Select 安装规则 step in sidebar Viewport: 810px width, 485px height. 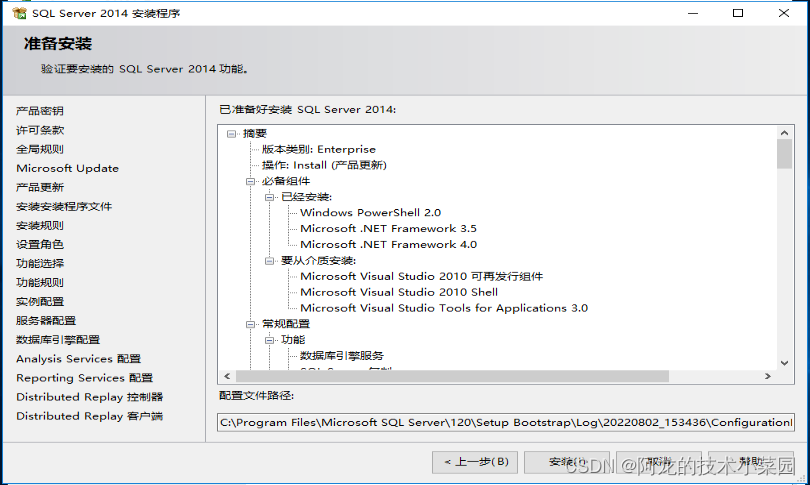[40, 226]
